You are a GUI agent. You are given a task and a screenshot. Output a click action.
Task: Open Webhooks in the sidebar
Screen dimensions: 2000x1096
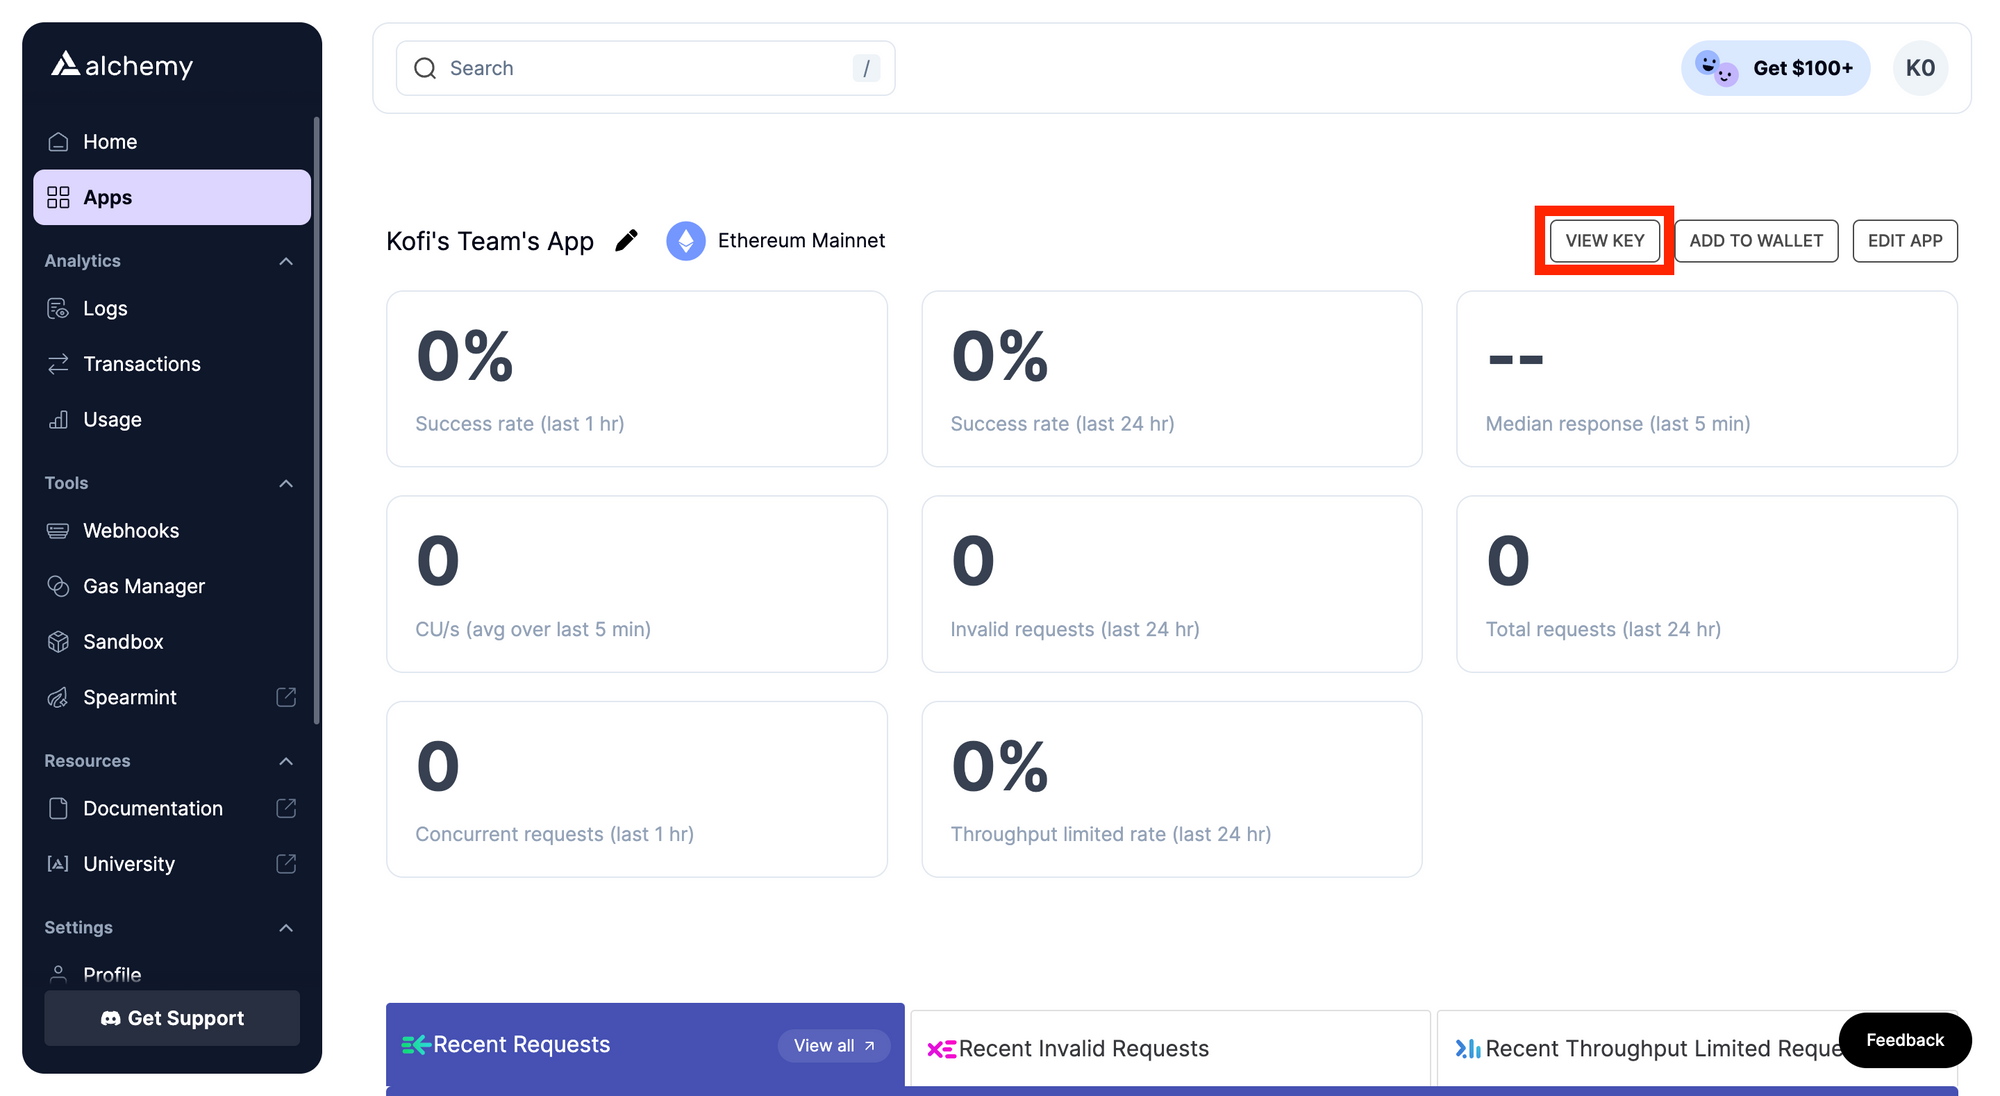(131, 531)
